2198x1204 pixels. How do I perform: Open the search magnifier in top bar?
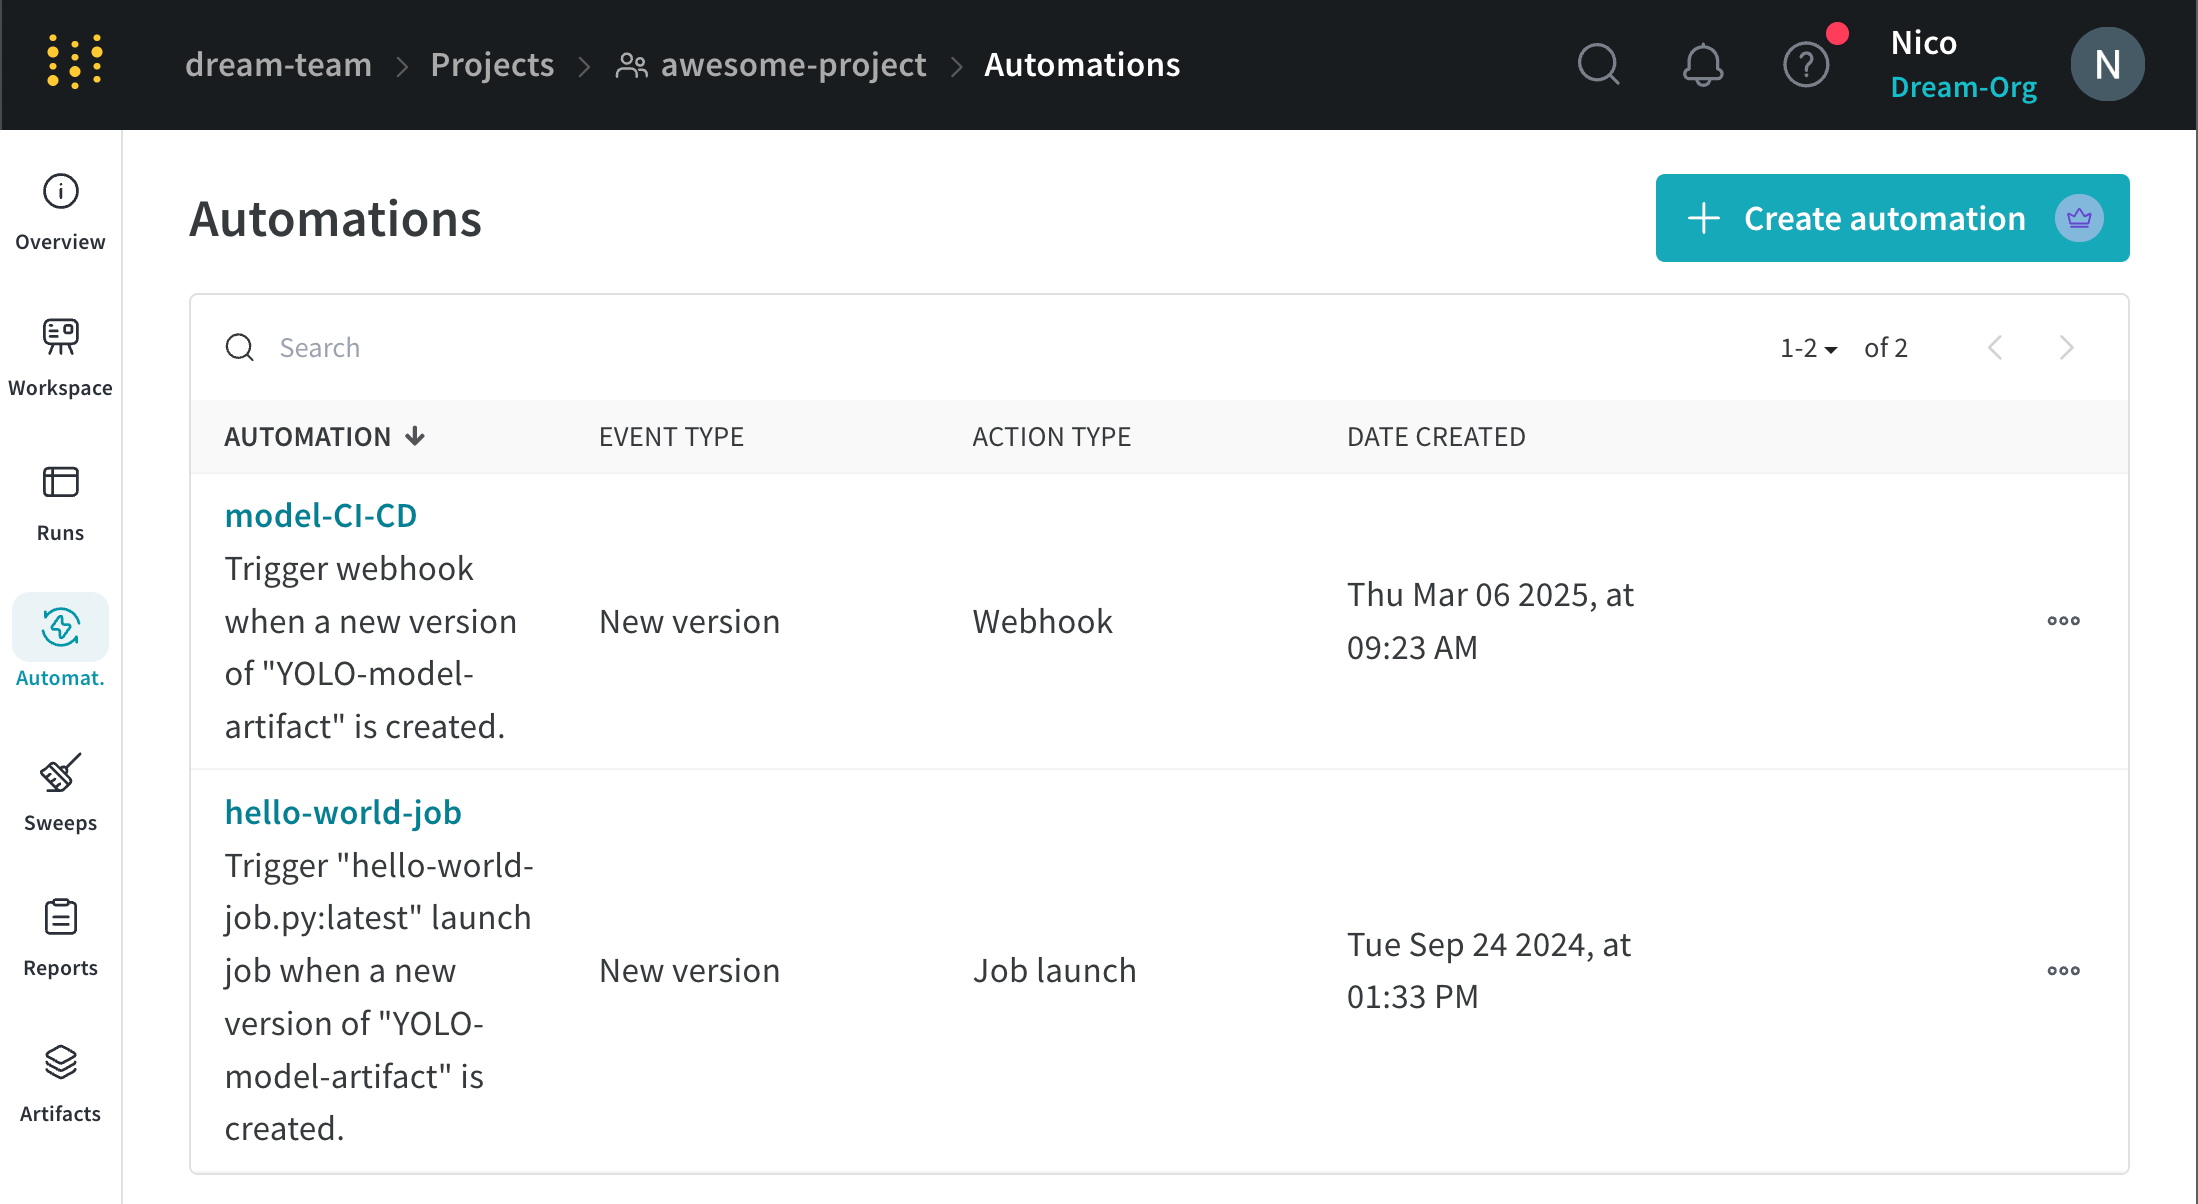(1598, 64)
